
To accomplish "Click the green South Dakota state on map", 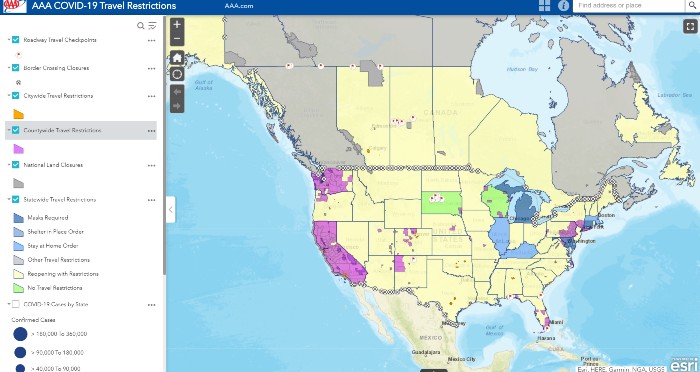I will pyautogui.click(x=442, y=203).
